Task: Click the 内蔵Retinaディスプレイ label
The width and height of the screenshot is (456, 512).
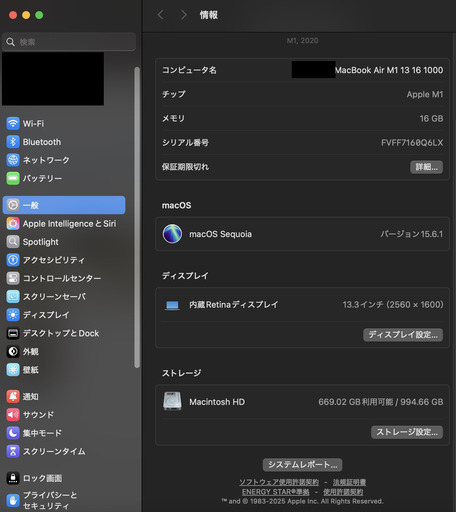Action: pyautogui.click(x=233, y=305)
